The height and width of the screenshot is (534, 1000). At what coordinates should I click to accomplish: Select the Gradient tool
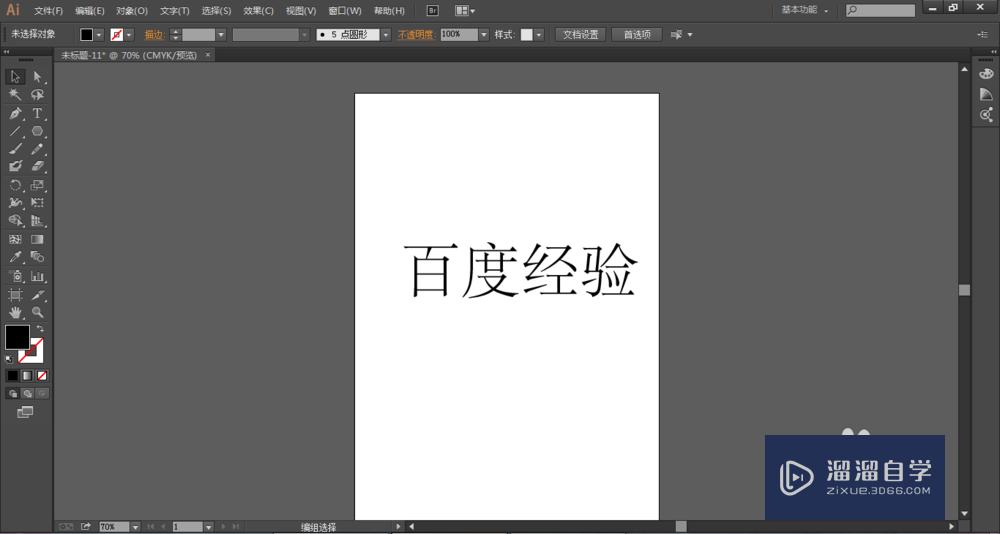pyautogui.click(x=37, y=239)
